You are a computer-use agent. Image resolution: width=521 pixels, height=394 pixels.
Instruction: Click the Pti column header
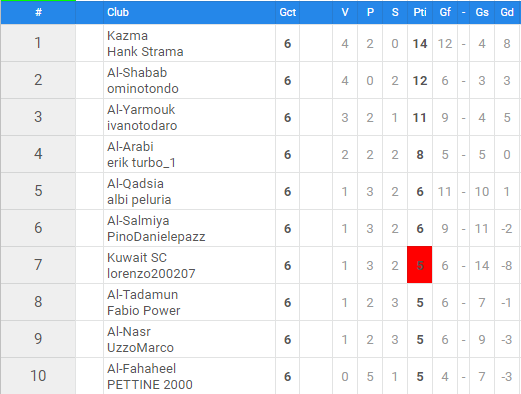coord(420,12)
